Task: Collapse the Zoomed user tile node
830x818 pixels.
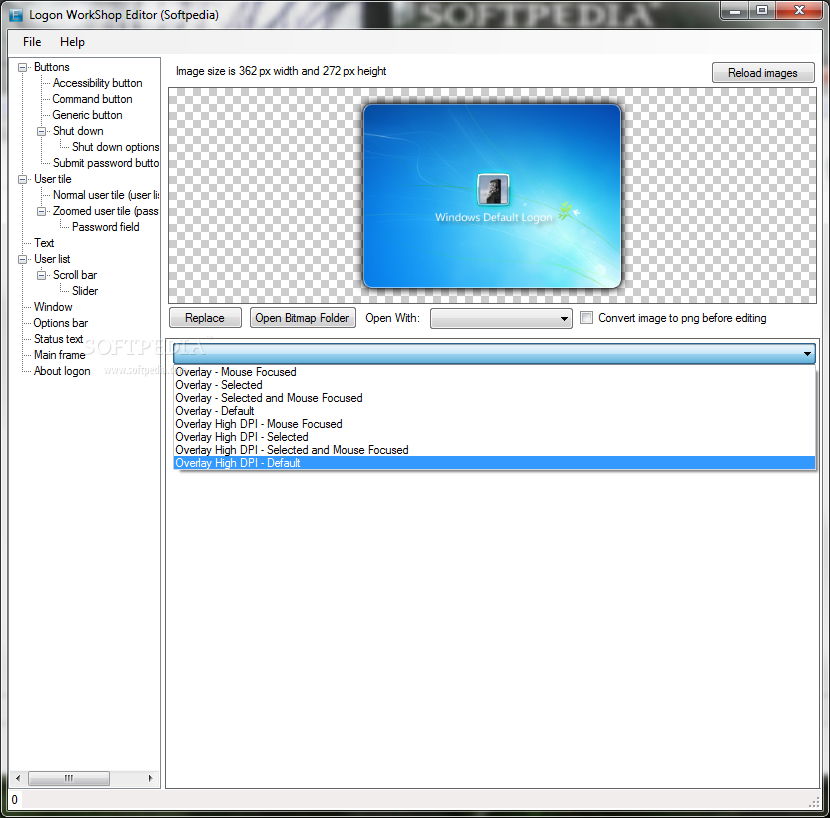Action: pos(41,211)
